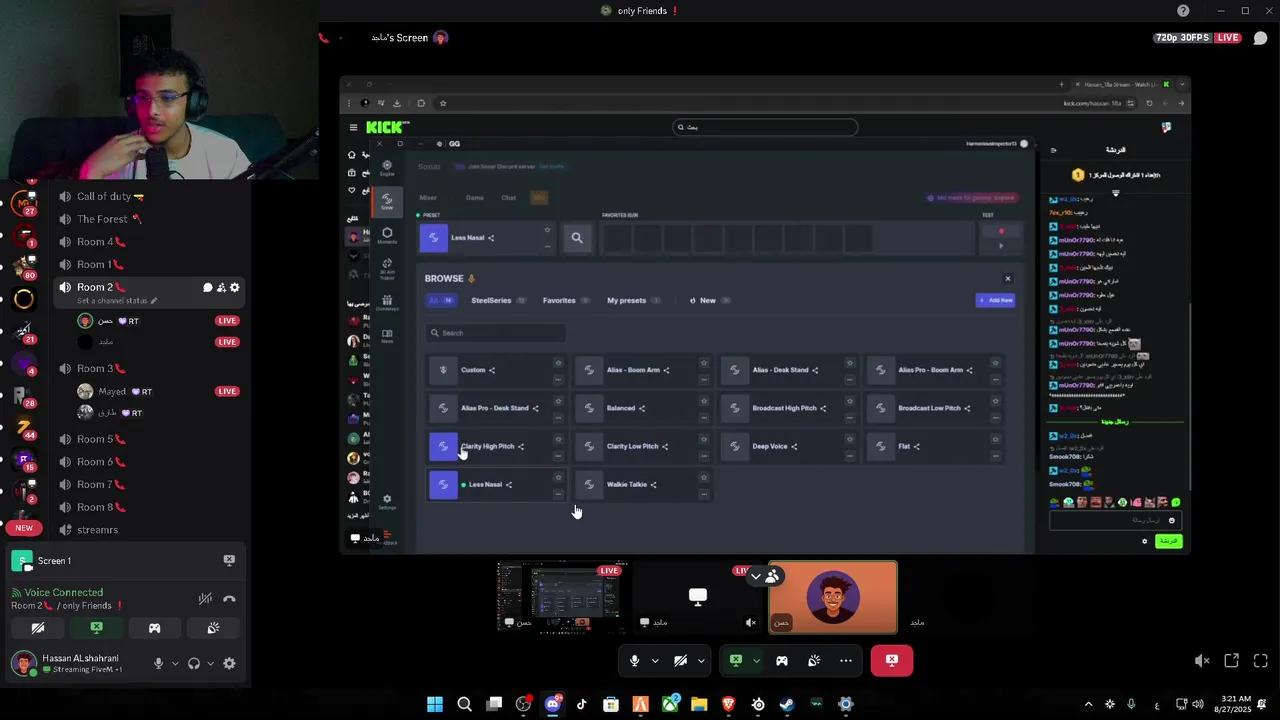Click the help icon in the title bar
Viewport: 1280px width, 720px height.
point(1183,11)
